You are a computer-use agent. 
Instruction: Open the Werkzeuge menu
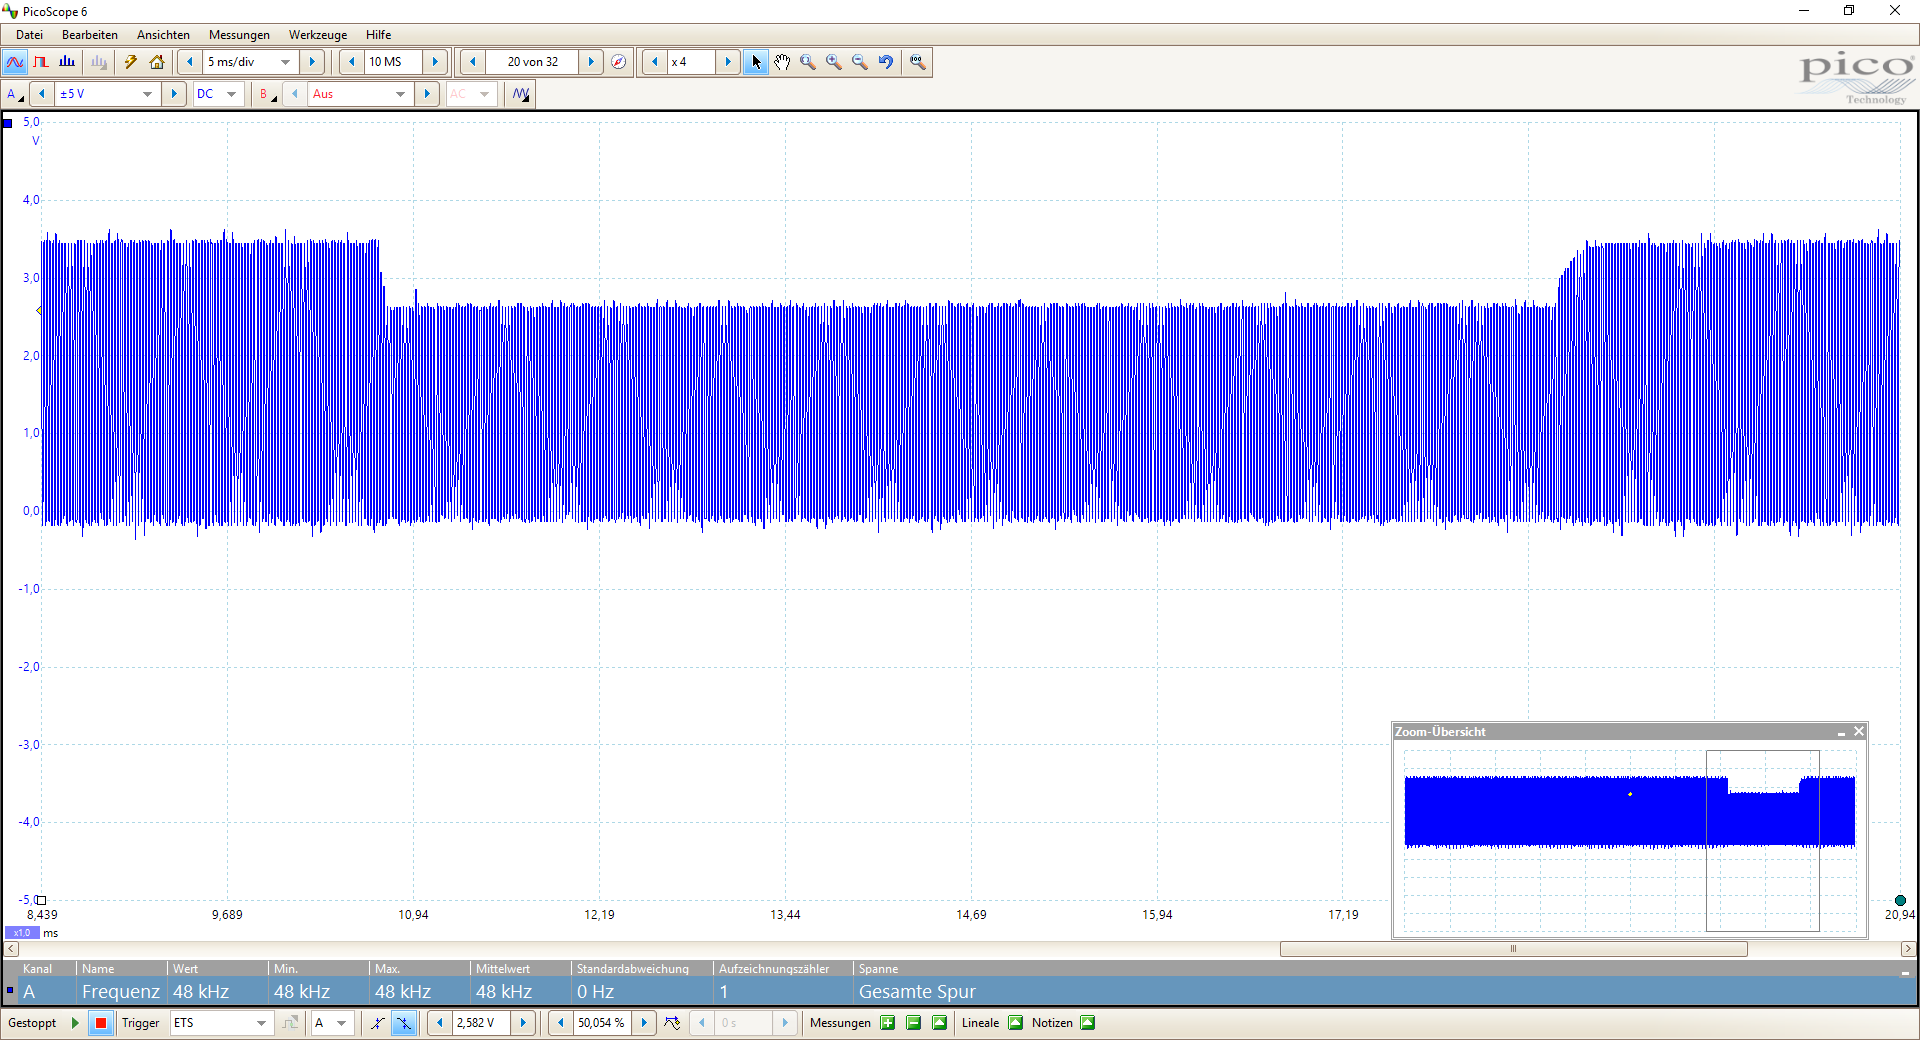[x=318, y=35]
